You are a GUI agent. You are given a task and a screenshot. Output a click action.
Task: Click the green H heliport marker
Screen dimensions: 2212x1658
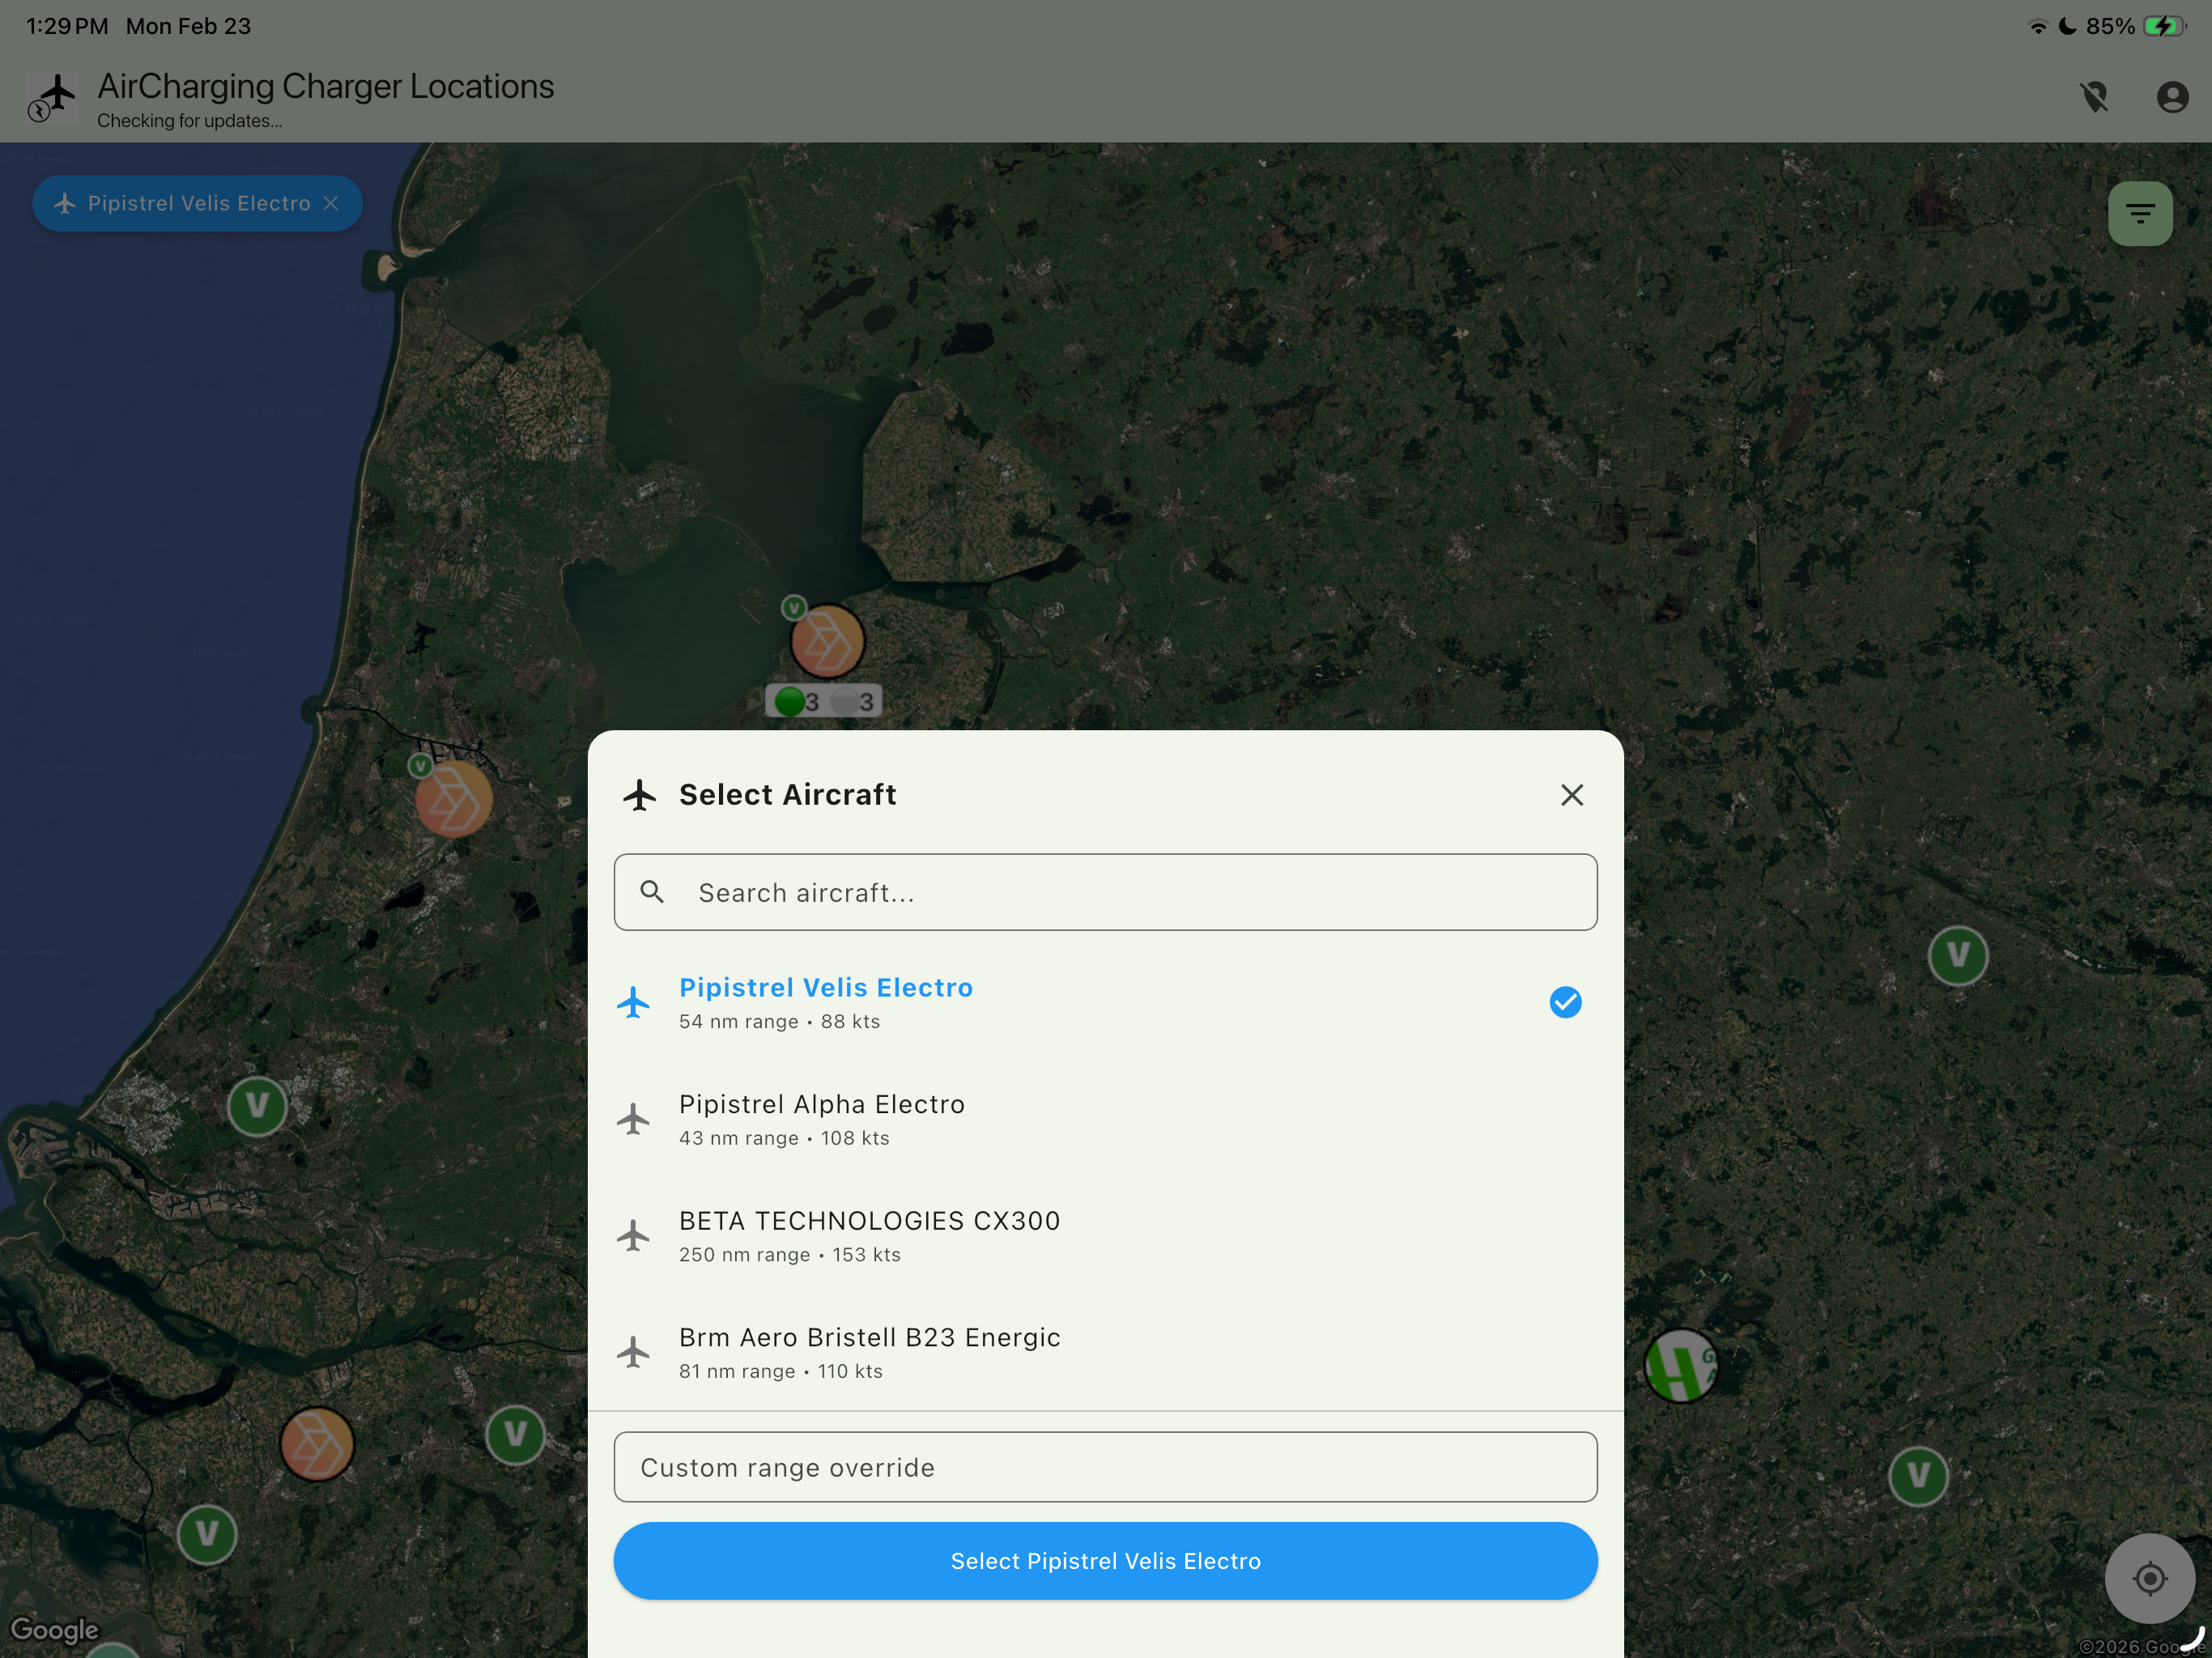click(1680, 1365)
